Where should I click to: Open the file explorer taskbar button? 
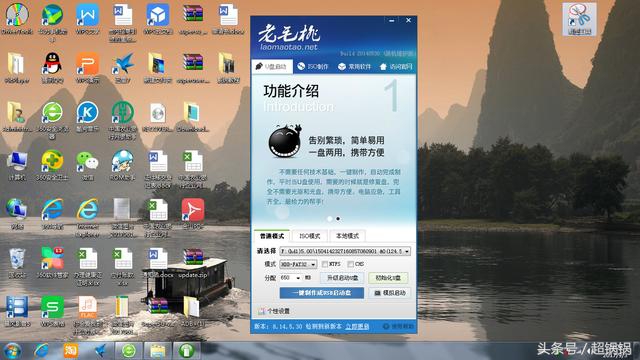coord(158,351)
